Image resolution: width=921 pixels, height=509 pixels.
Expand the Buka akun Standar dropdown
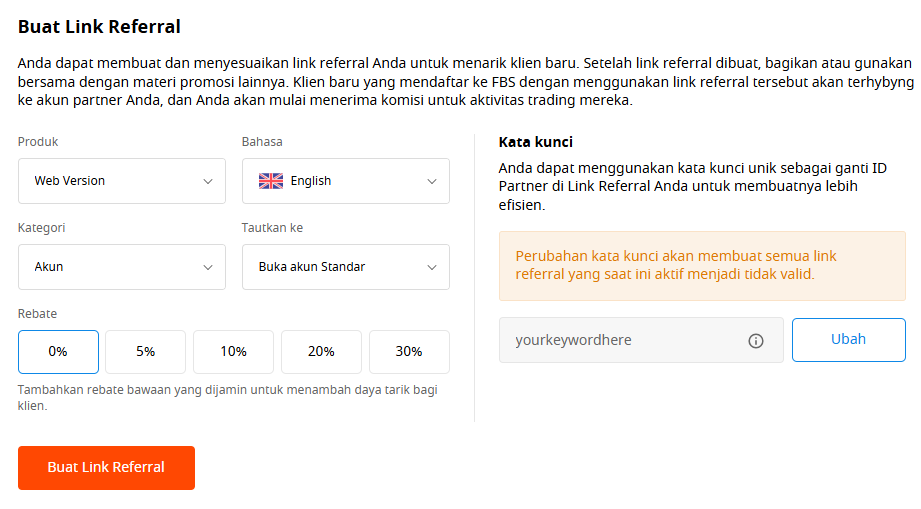click(346, 267)
